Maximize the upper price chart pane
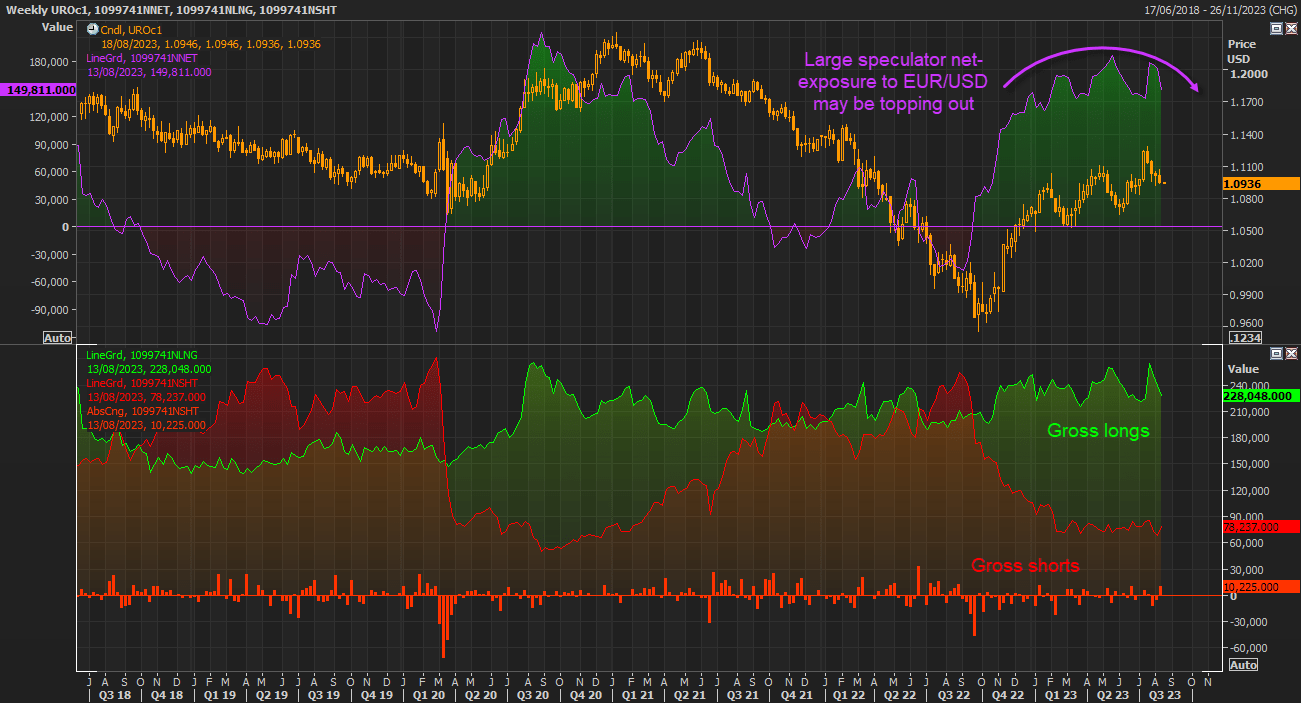The image size is (1301, 703). tap(1276, 29)
